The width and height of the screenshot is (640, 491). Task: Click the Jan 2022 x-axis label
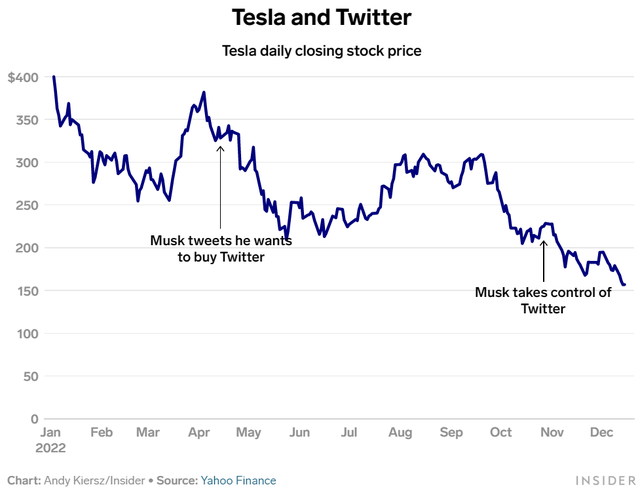point(51,440)
